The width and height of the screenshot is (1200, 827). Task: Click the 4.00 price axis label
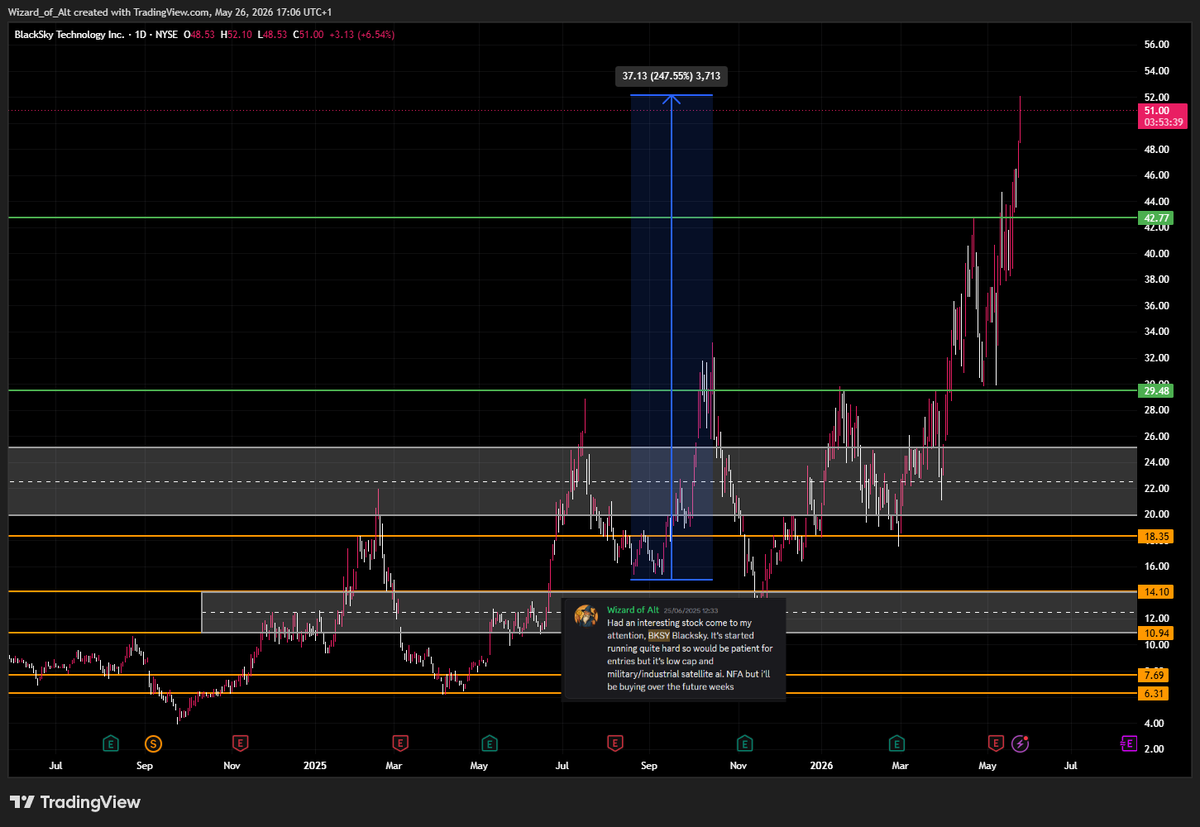click(x=1156, y=723)
